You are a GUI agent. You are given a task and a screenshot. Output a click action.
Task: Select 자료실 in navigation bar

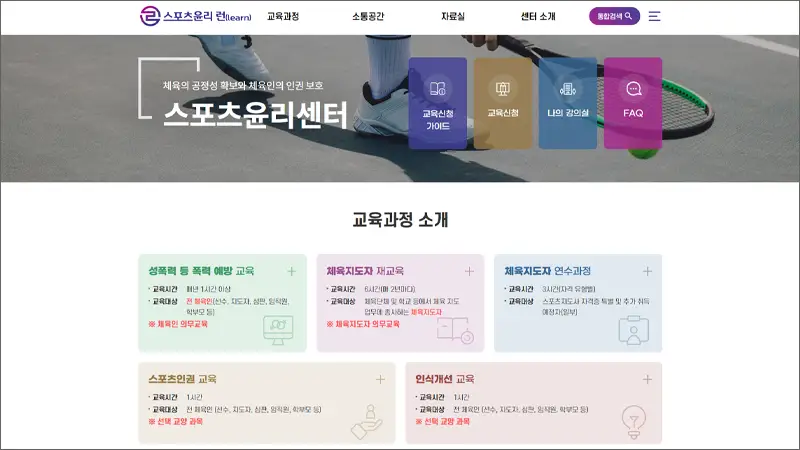tap(453, 16)
